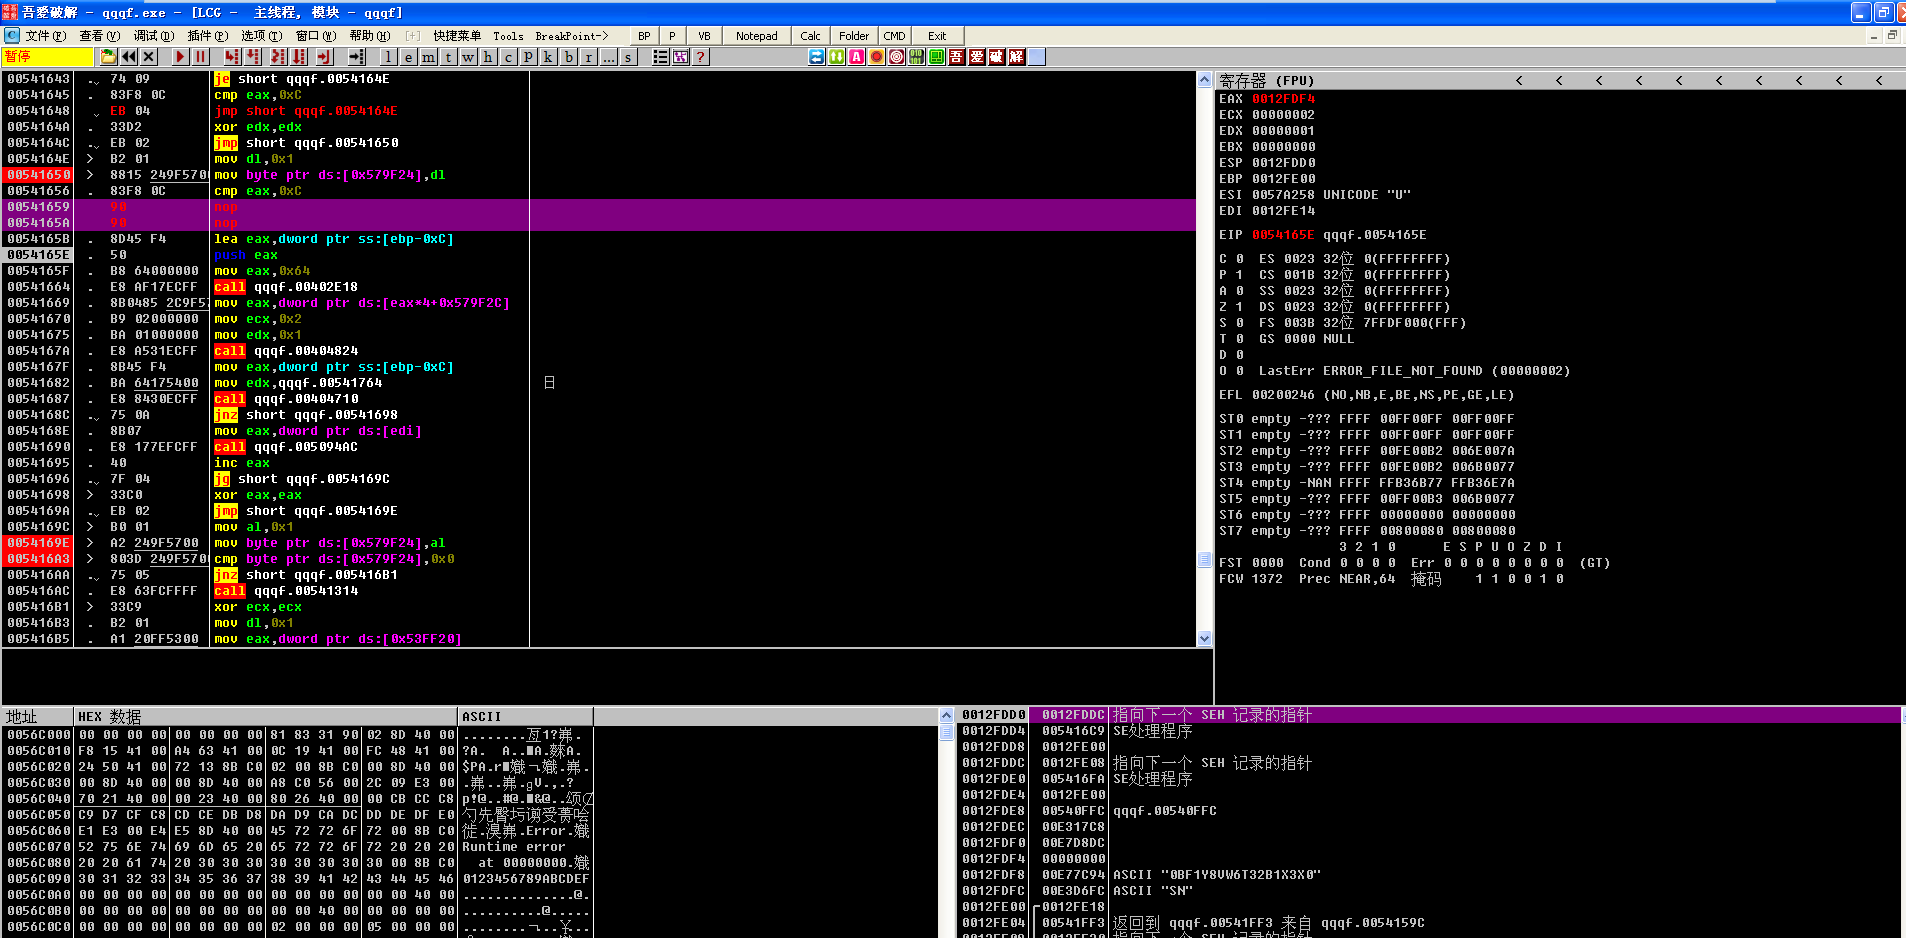The height and width of the screenshot is (938, 1906).
Task: Restart the program with the rewind icon
Action: point(129,57)
